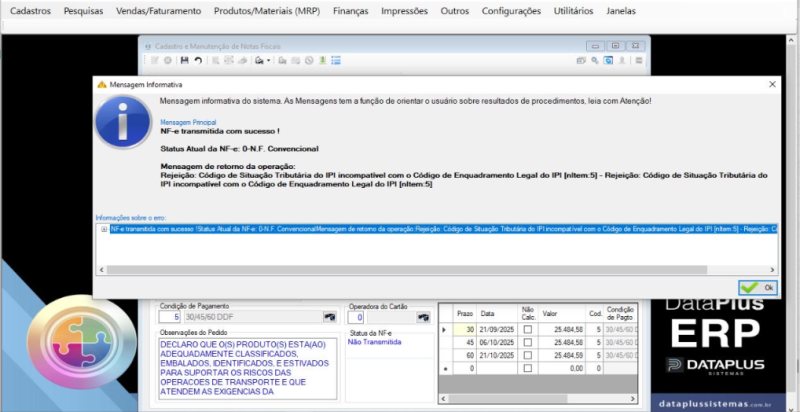Select the Prazo 60 cell in the grid
The image size is (800, 412).
463,355
